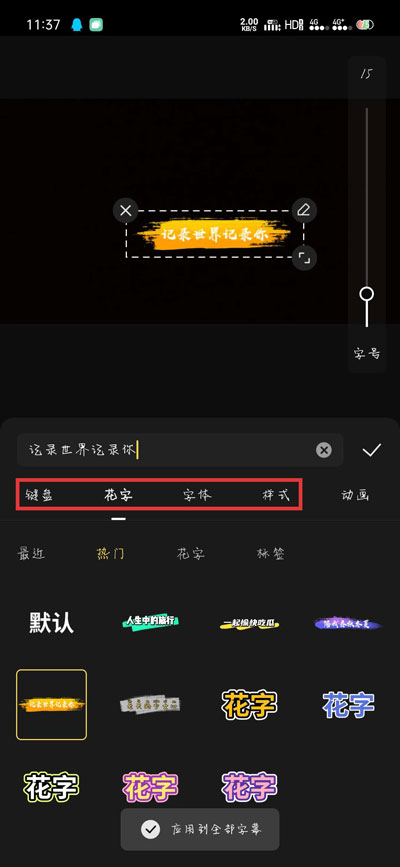Open the QQ notification icon in the status bar

(76, 24)
